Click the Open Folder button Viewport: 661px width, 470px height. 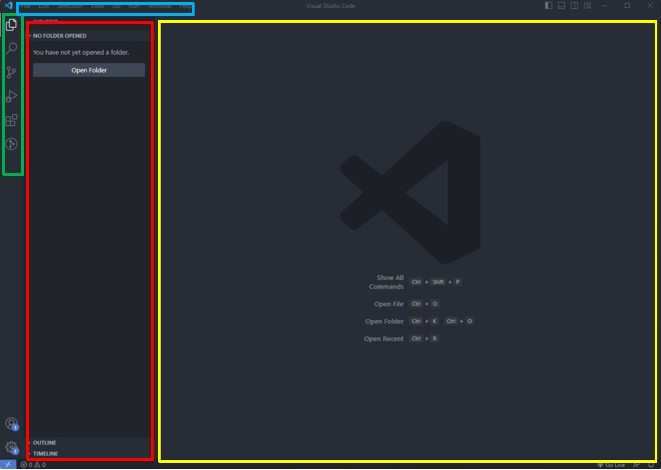click(x=89, y=70)
